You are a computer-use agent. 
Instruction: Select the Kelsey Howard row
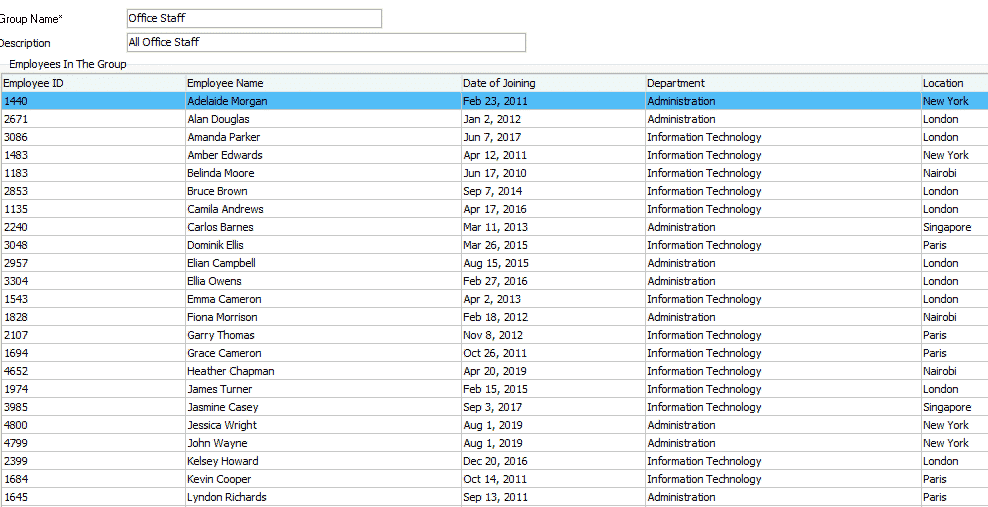pyautogui.click(x=495, y=461)
